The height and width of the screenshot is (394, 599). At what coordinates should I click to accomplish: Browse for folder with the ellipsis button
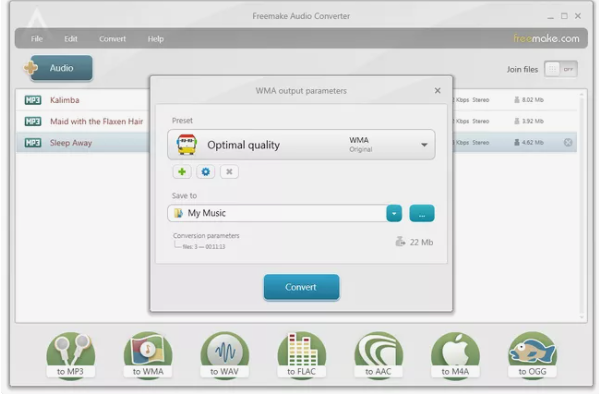422,213
